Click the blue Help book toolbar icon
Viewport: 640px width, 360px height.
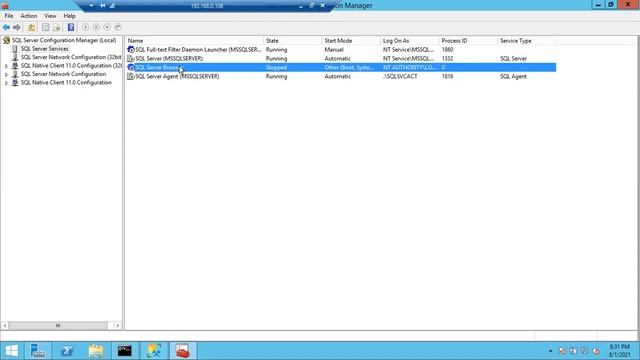(x=71, y=27)
